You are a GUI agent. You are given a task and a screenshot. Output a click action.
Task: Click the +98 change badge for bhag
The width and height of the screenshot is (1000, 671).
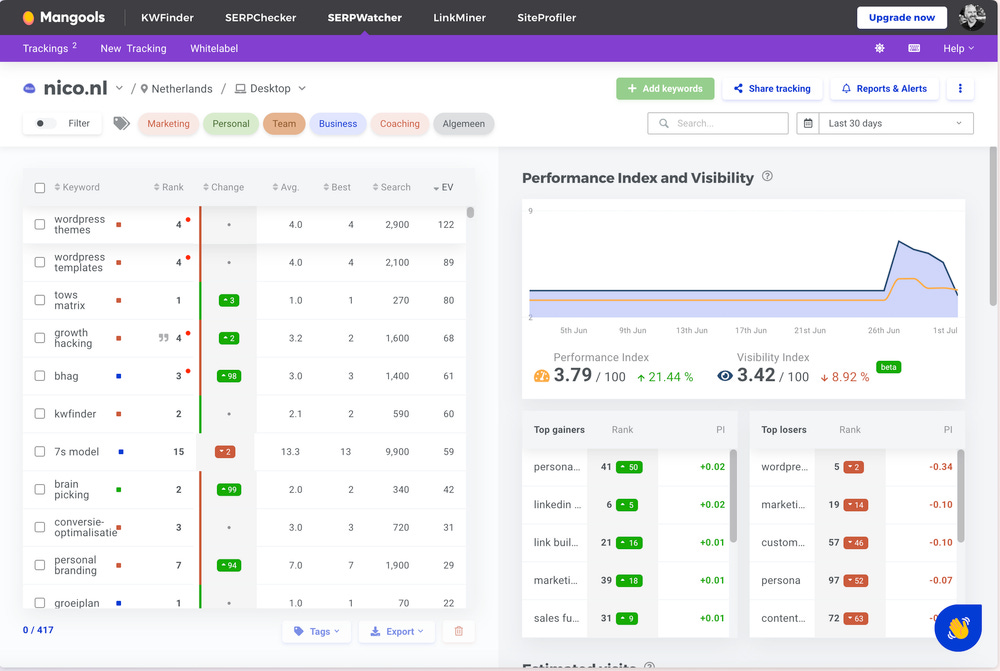tap(229, 376)
